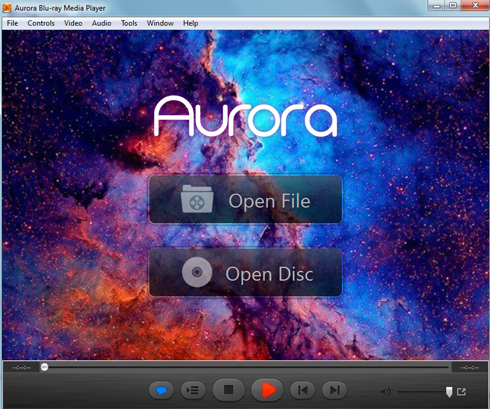Viewport: 490px width, 409px height.
Task: Skip to the previous track
Action: coord(303,390)
